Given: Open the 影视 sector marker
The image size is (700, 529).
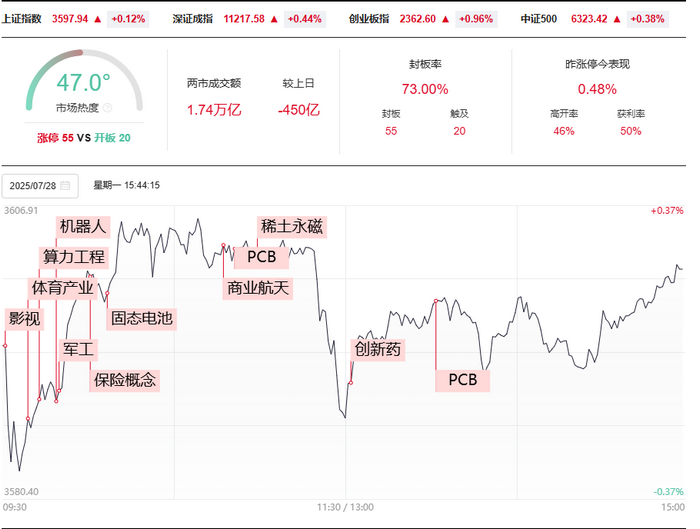Looking at the screenshot, I should pos(24,319).
